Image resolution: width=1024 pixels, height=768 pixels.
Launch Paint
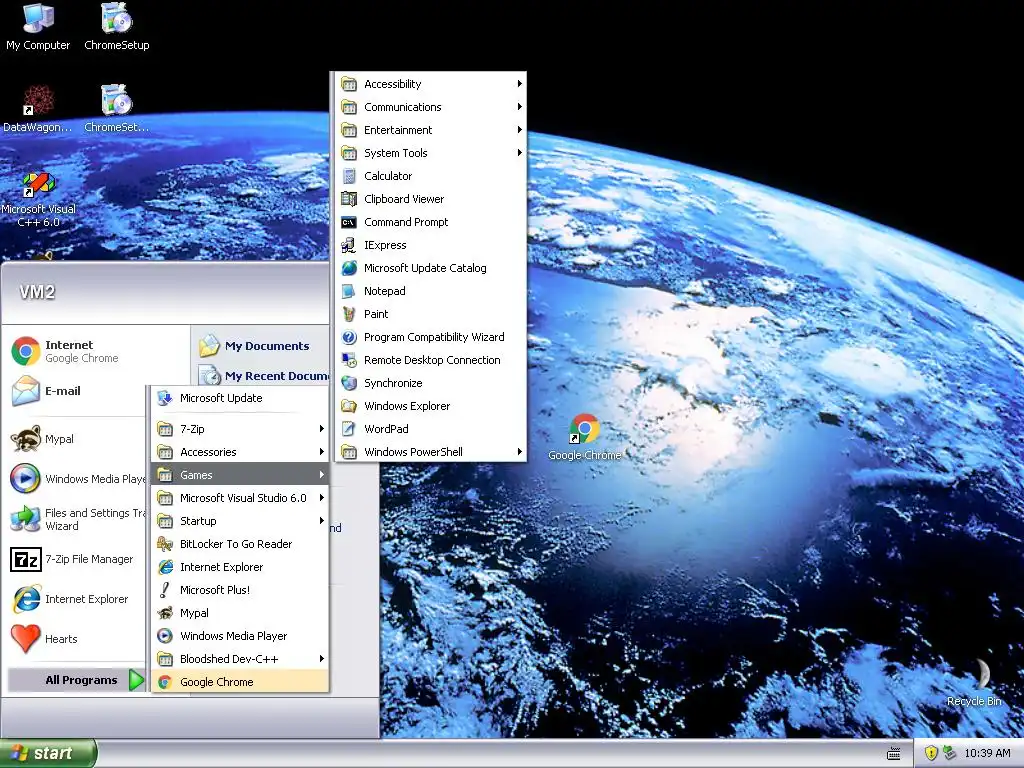pyautogui.click(x=431, y=313)
